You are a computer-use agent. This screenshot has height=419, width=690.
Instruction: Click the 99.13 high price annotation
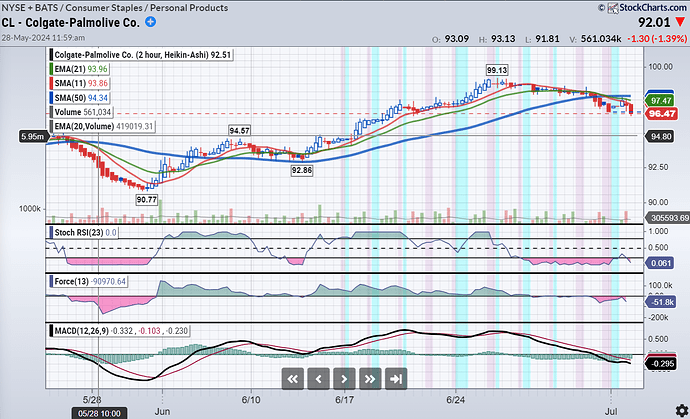(497, 70)
